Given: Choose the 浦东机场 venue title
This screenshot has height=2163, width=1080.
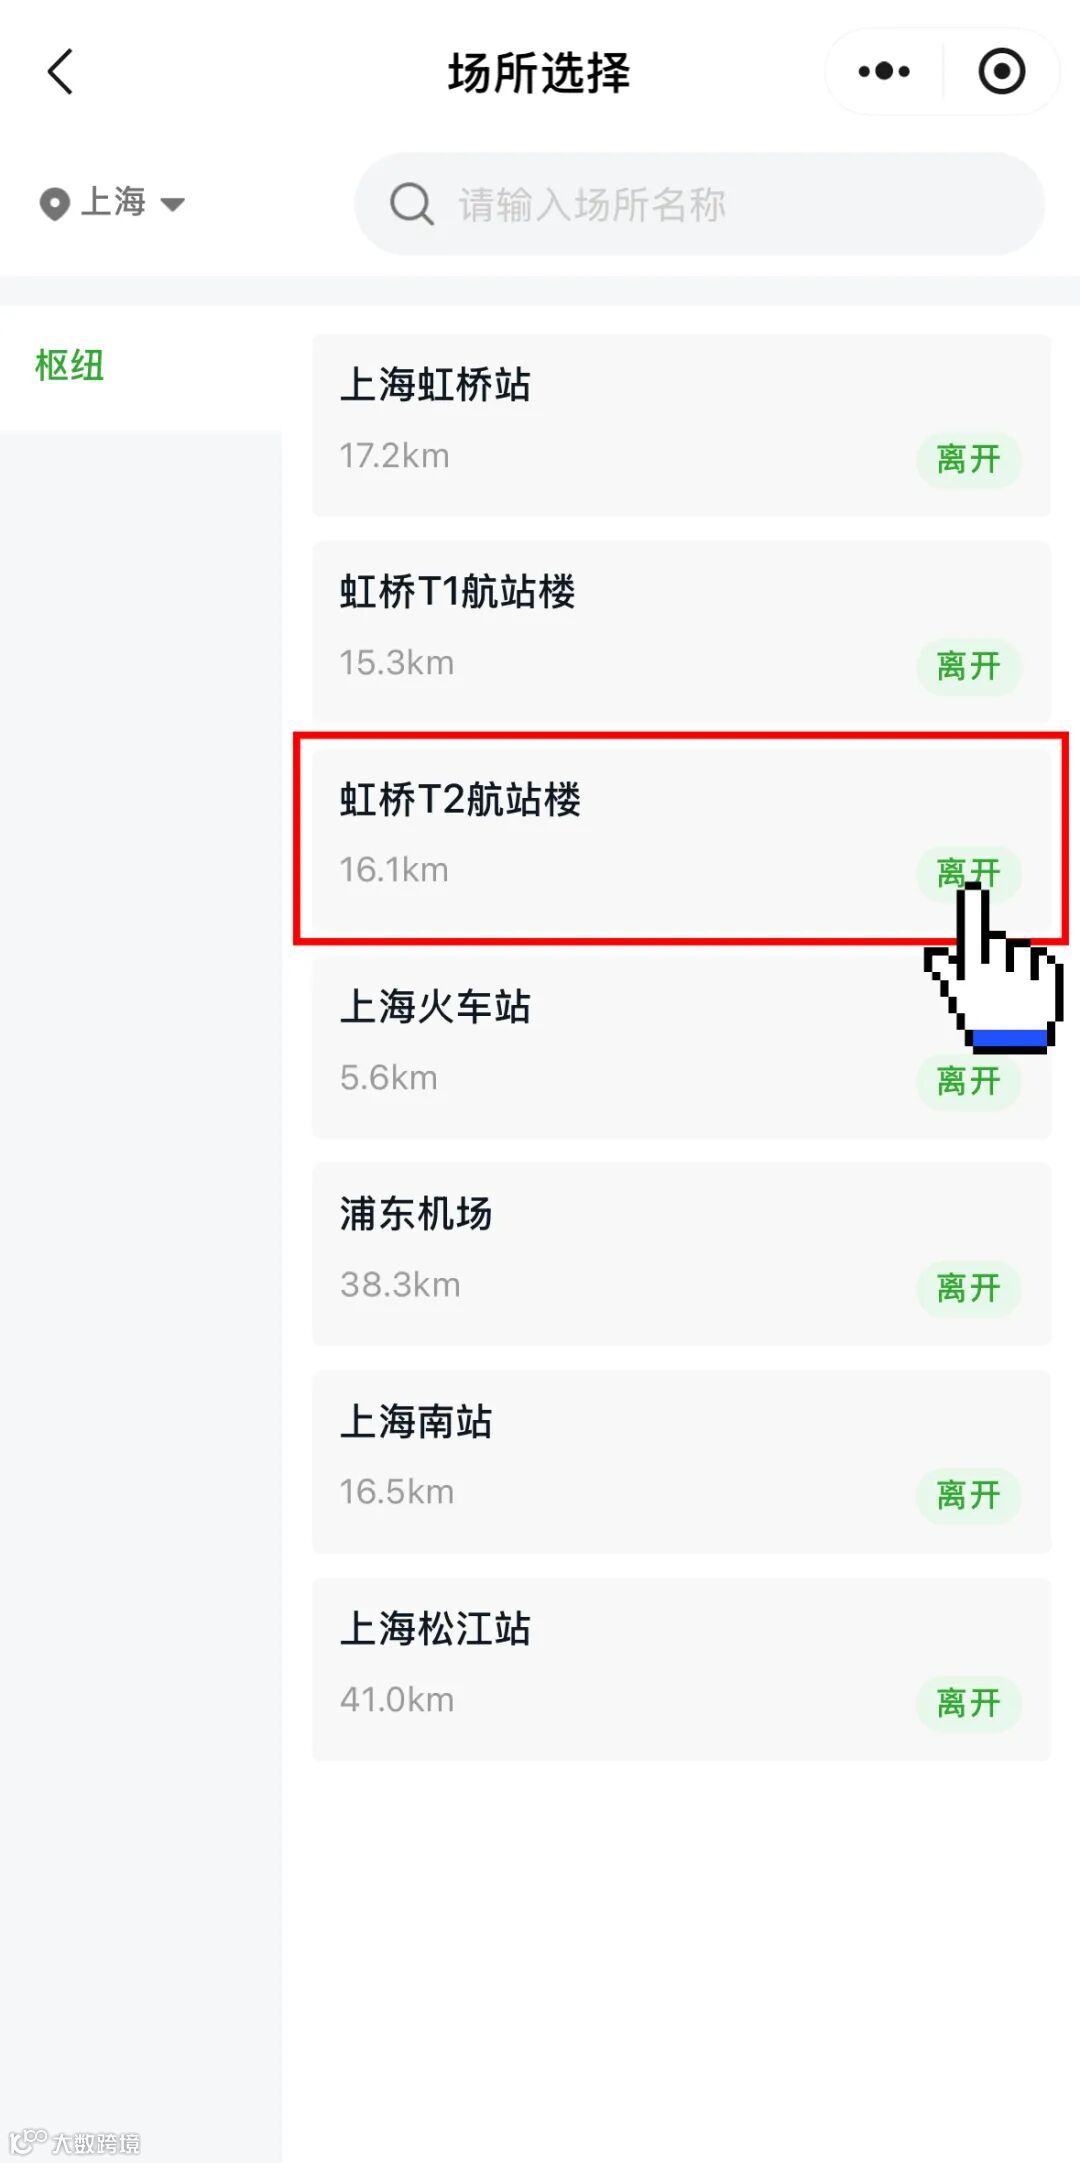Looking at the screenshot, I should 416,1213.
